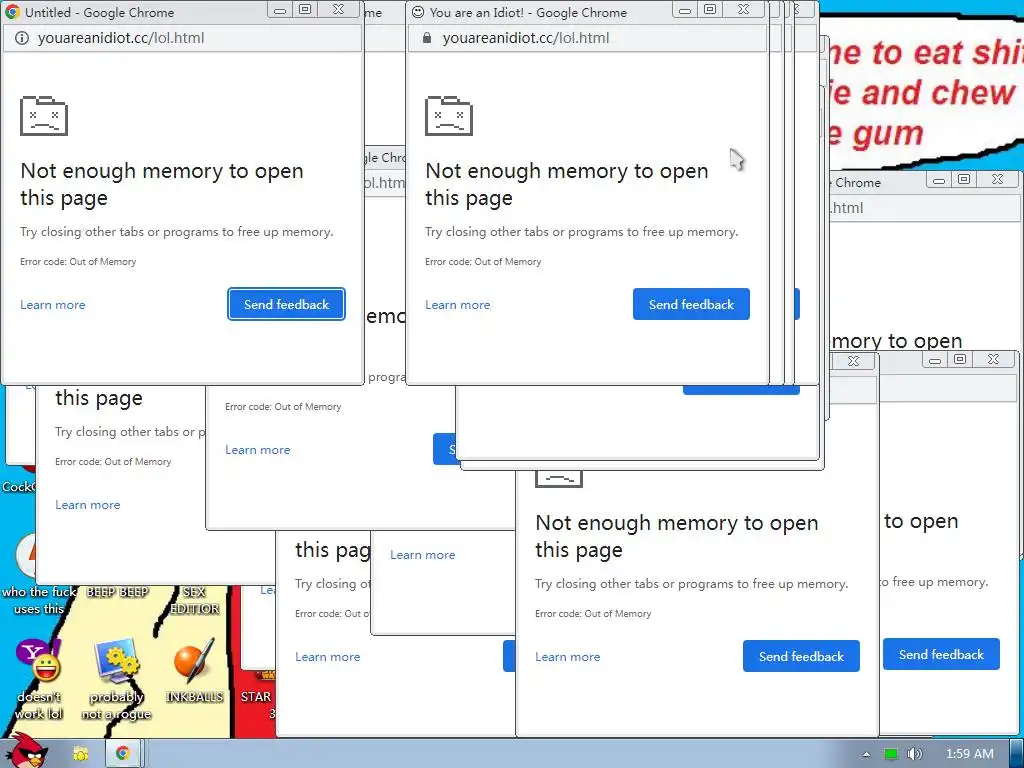The image size is (1024, 768).
Task: Show hidden tray icons arrow
Action: point(866,754)
